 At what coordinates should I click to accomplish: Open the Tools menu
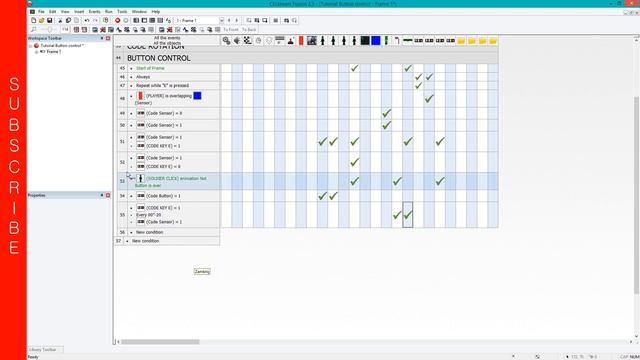[x=122, y=12]
